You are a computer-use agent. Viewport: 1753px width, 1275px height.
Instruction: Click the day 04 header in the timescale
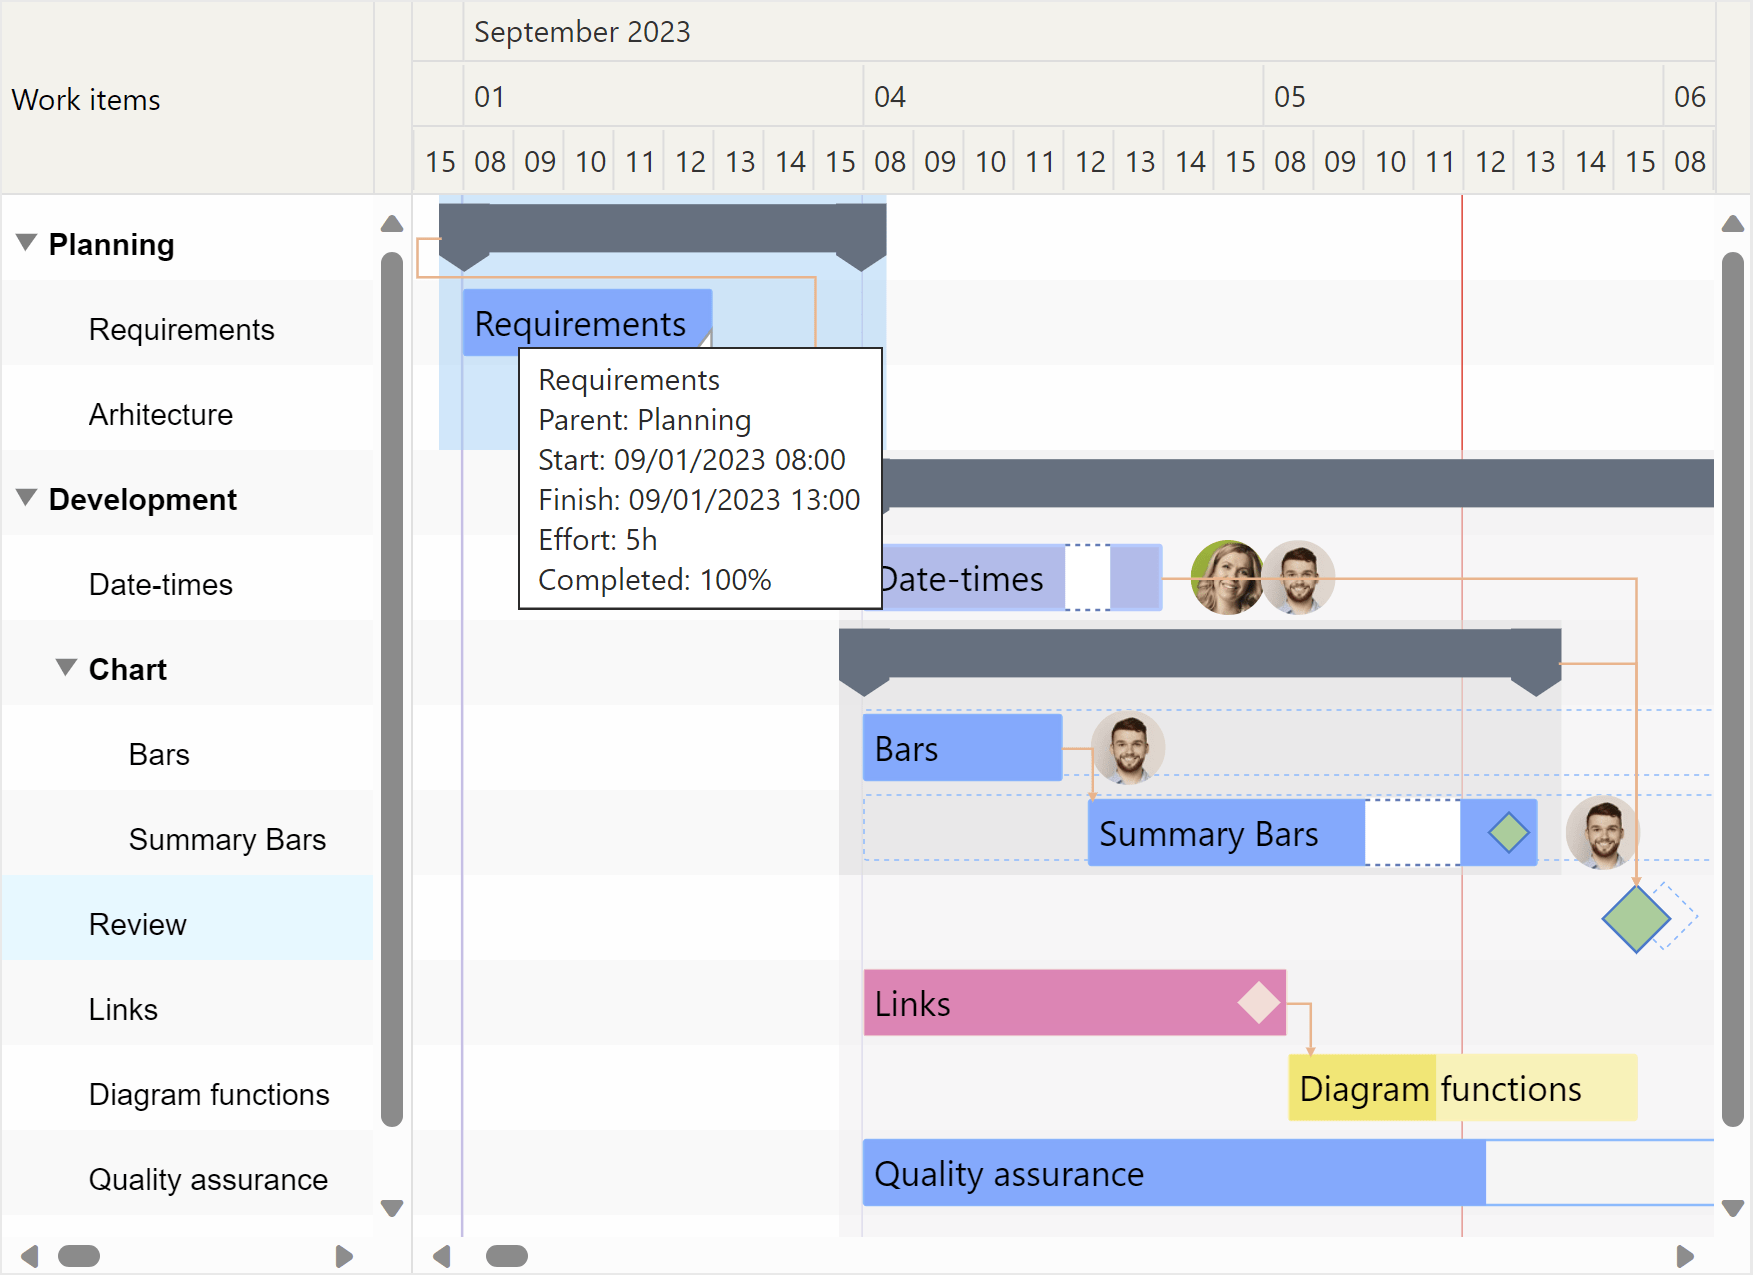pyautogui.click(x=890, y=97)
